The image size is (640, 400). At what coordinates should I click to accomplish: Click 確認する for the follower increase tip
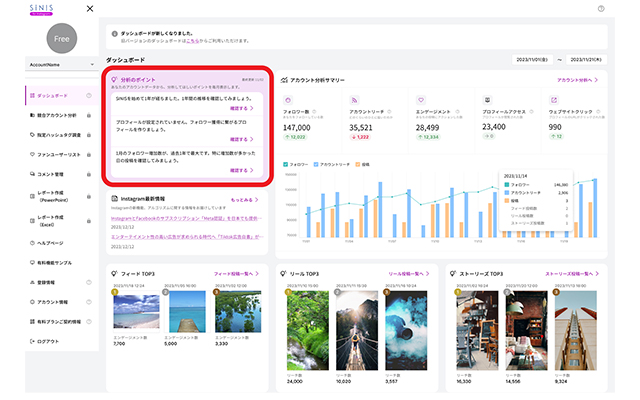pos(241,170)
